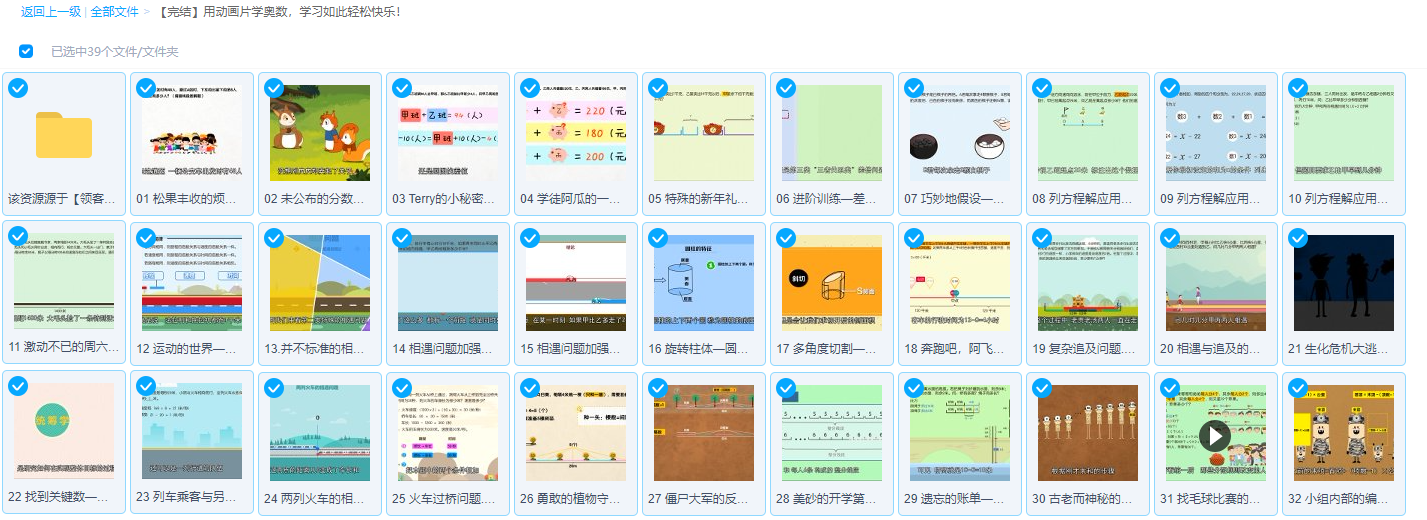1427x520 pixels.
Task: Click the 返回上一级 link
Action: 50,12
